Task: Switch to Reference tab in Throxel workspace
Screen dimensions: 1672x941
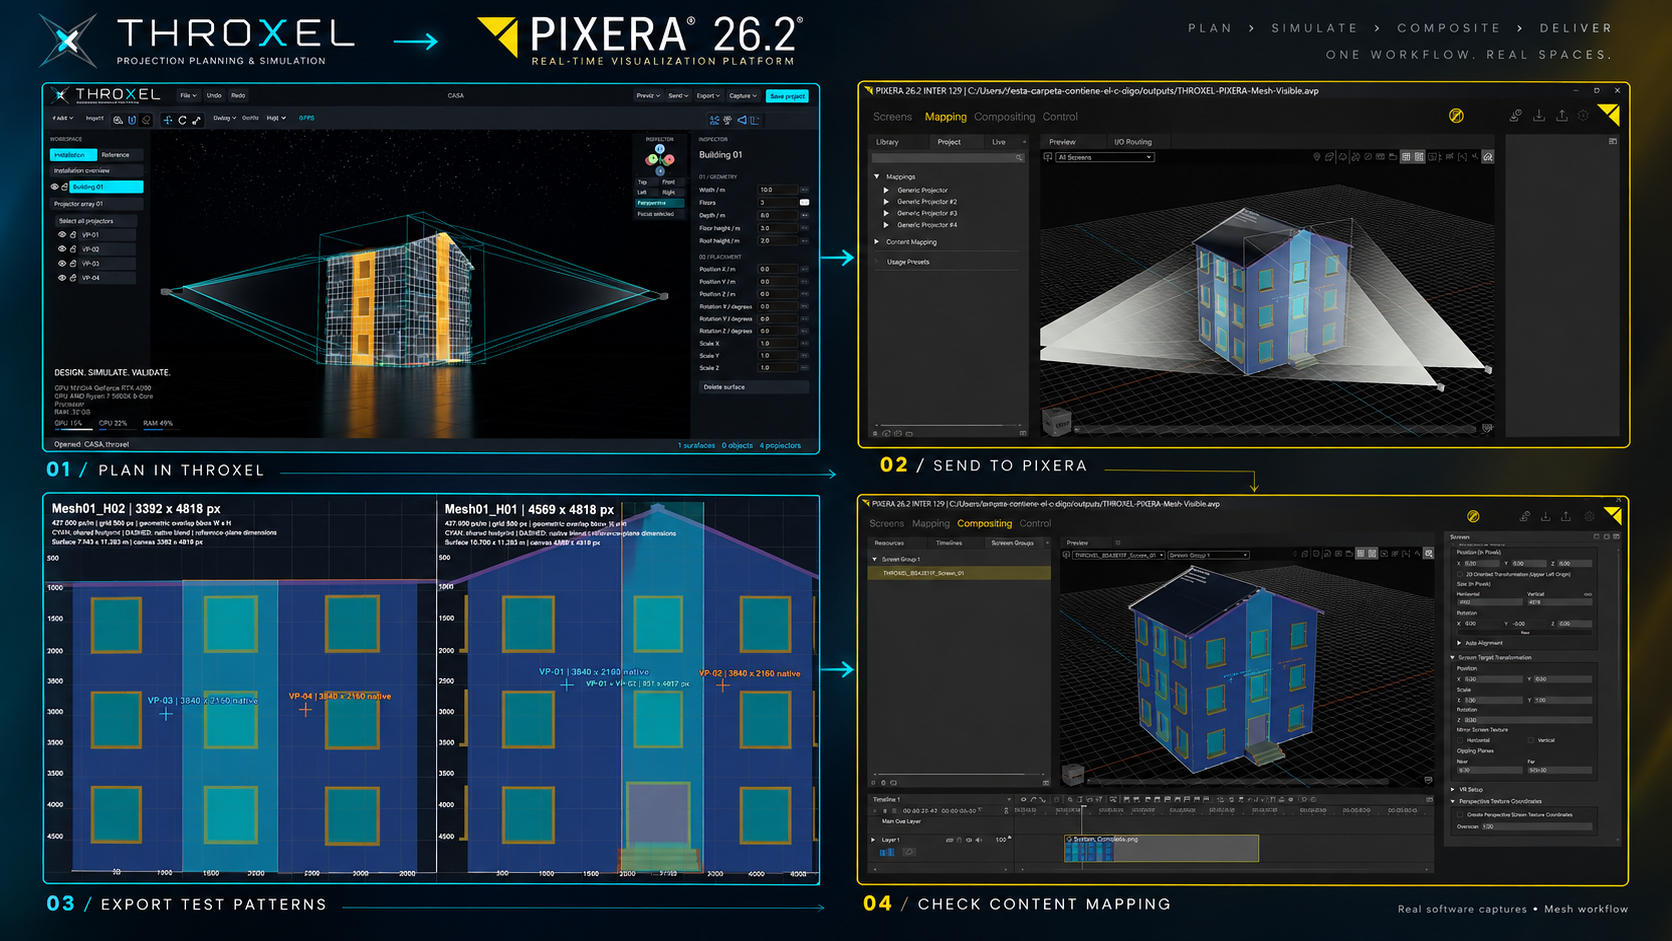Action: pyautogui.click(x=121, y=155)
